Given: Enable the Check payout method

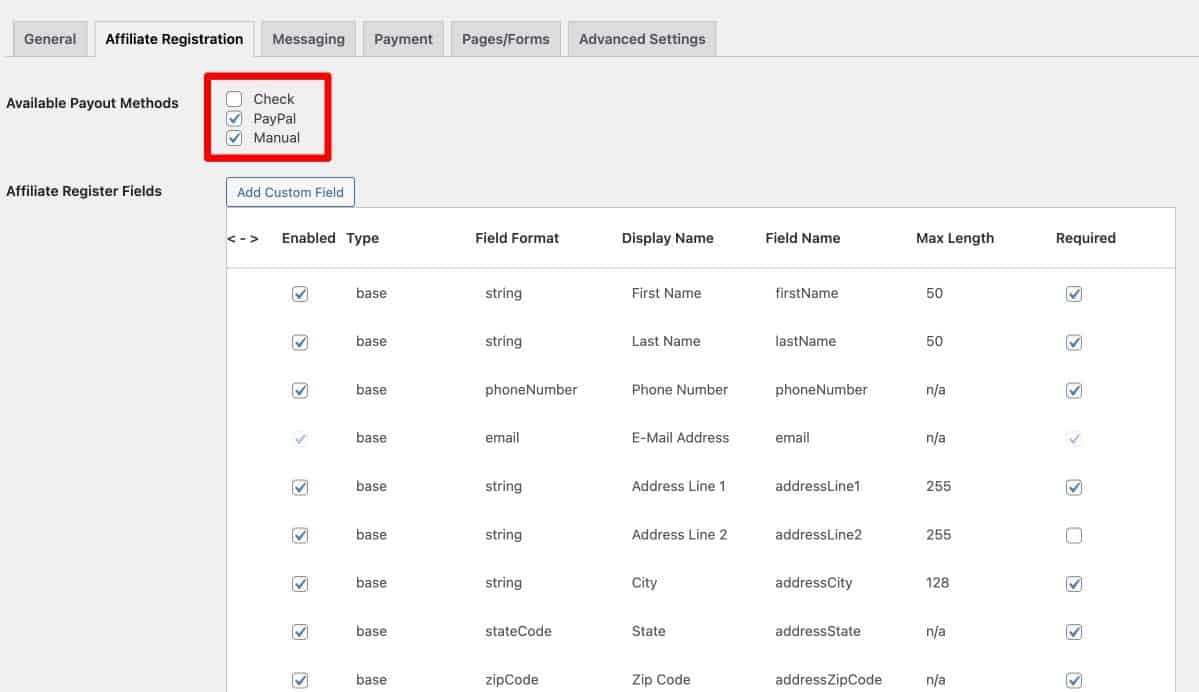Looking at the screenshot, I should coord(234,99).
